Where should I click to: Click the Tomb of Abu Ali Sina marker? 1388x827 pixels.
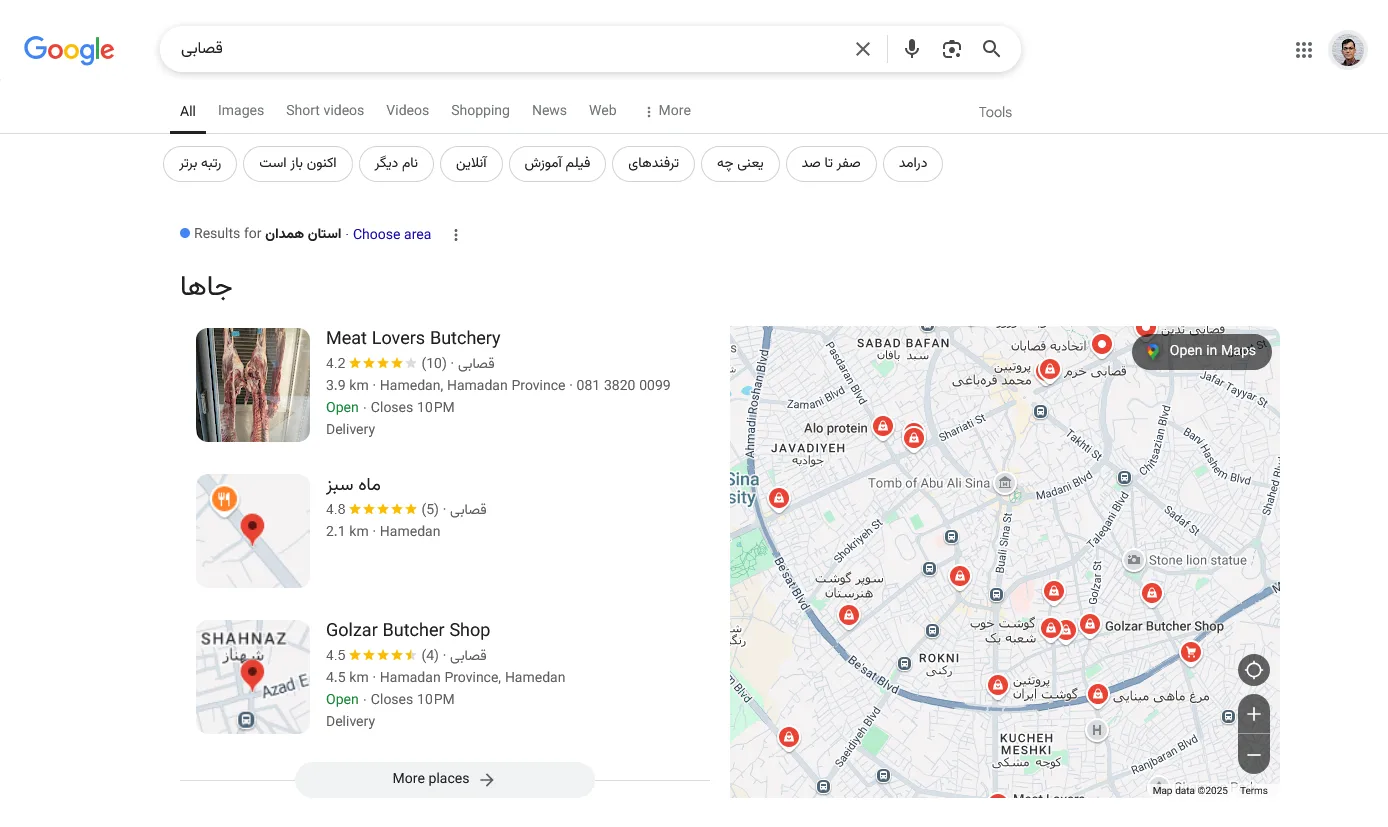click(1006, 484)
